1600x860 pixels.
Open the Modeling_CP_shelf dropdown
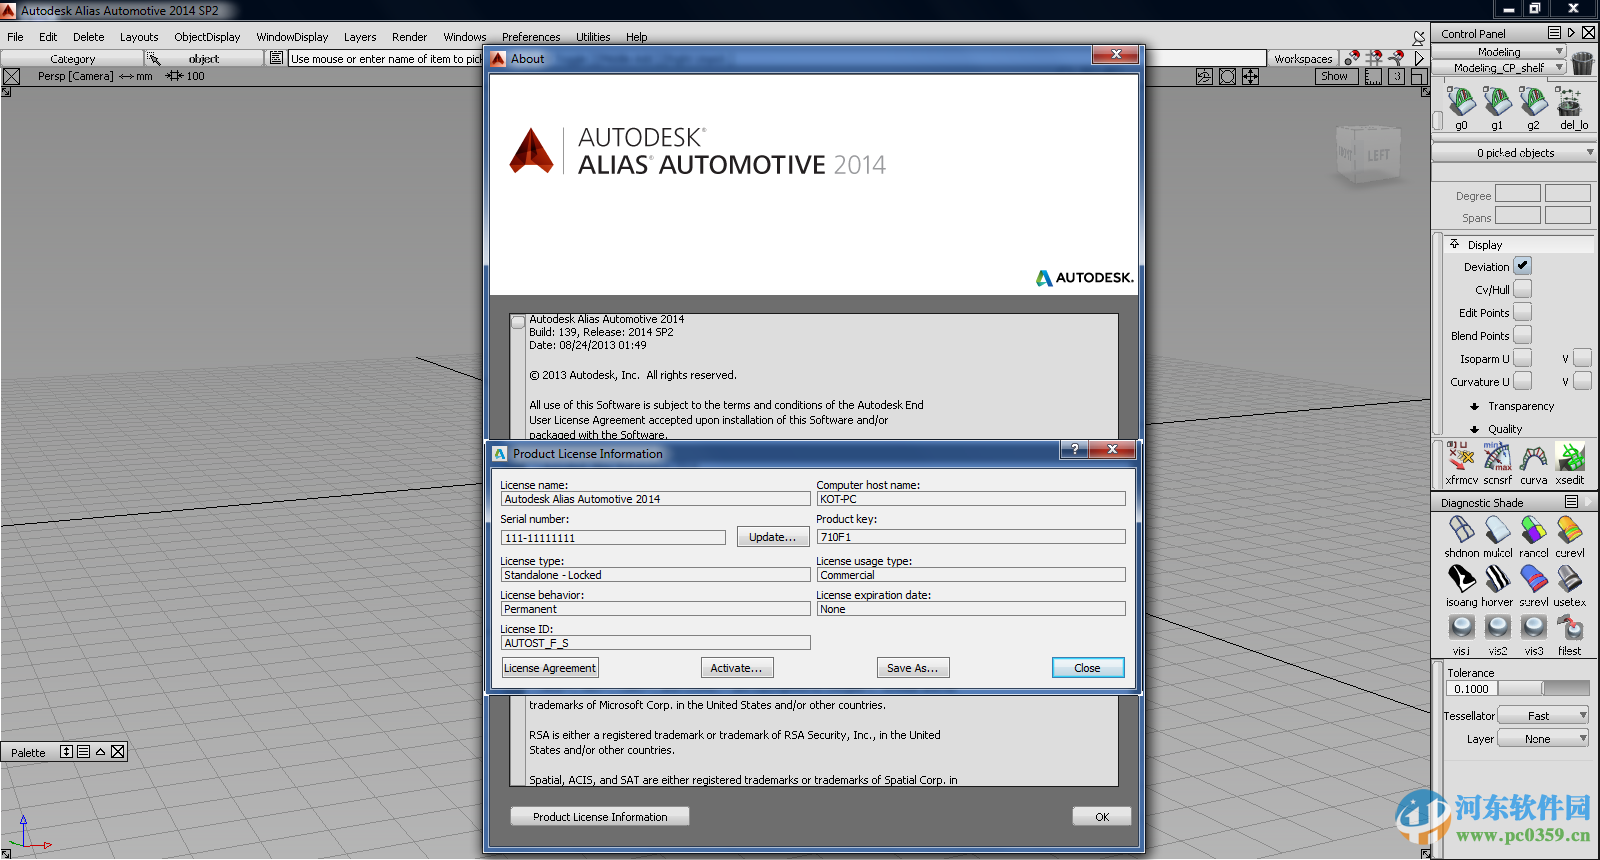pos(1499,68)
